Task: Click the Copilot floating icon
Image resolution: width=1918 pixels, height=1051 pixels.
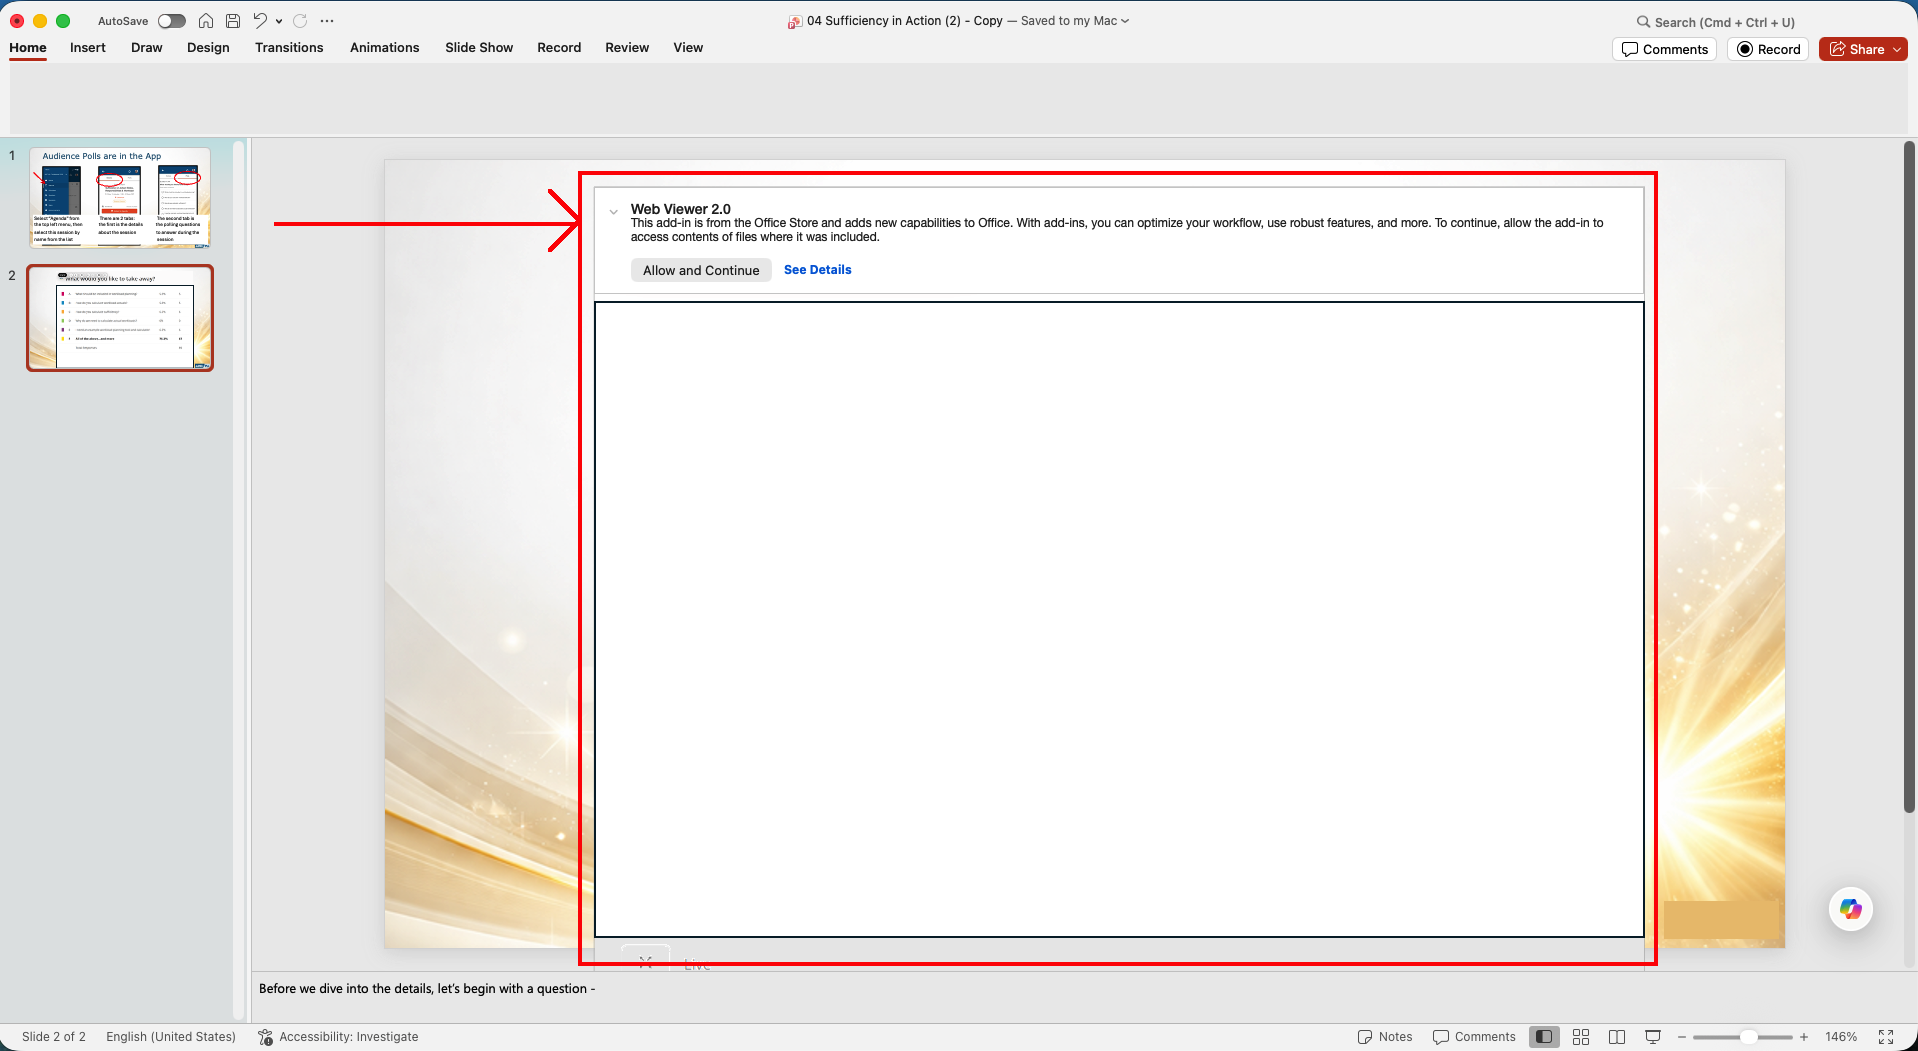Action: (x=1851, y=909)
